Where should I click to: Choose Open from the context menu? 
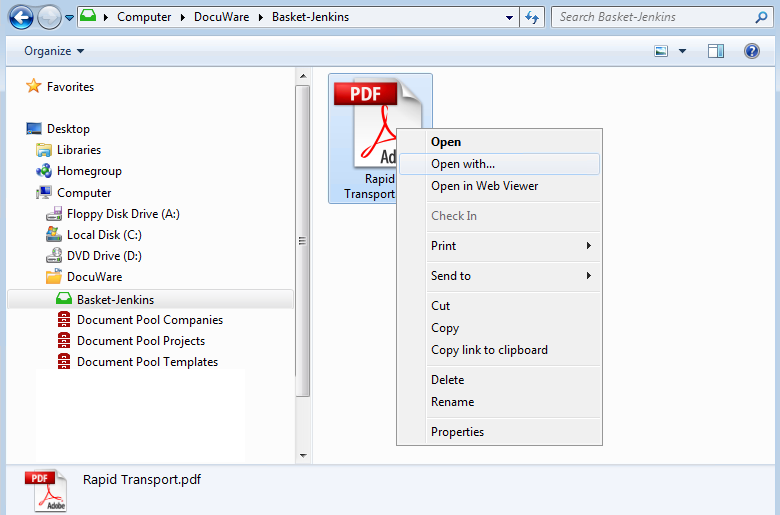click(x=499, y=142)
